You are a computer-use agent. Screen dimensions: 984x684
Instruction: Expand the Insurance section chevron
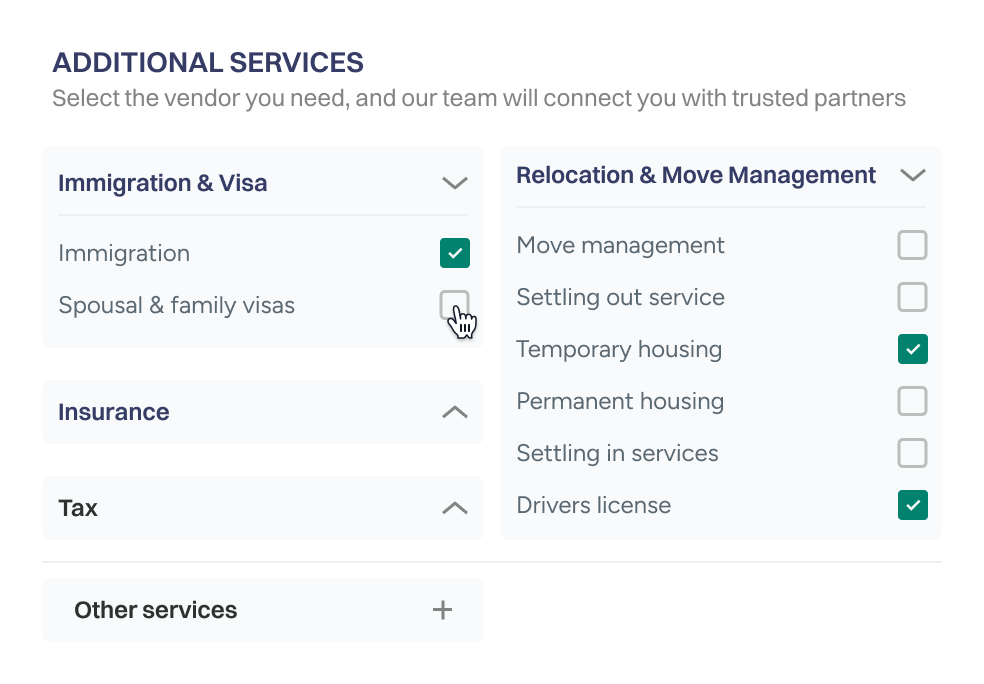[455, 412]
